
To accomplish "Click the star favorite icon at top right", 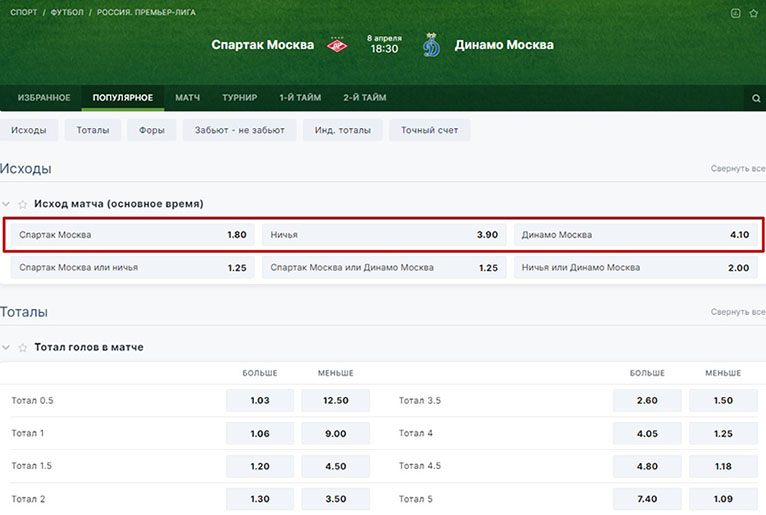I will 753,13.
